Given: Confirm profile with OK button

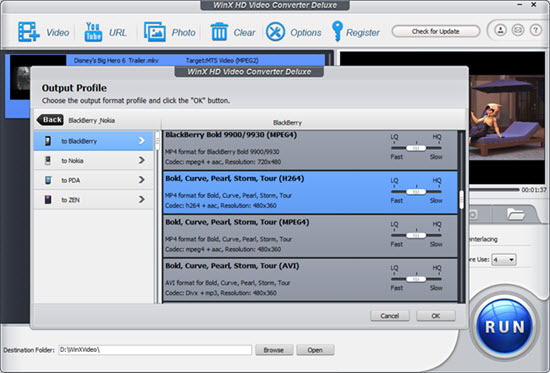Looking at the screenshot, I should 436,316.
